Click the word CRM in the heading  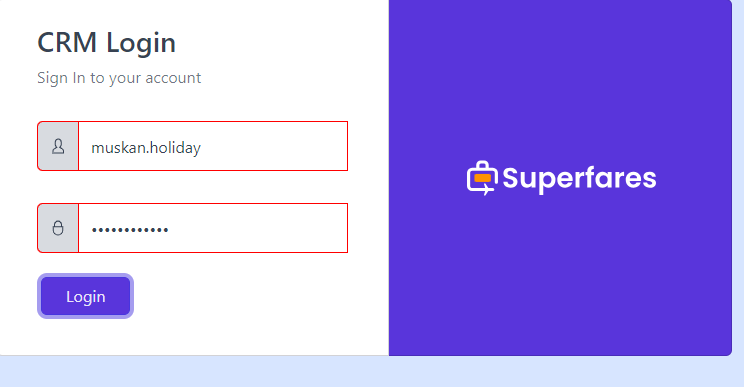[67, 42]
